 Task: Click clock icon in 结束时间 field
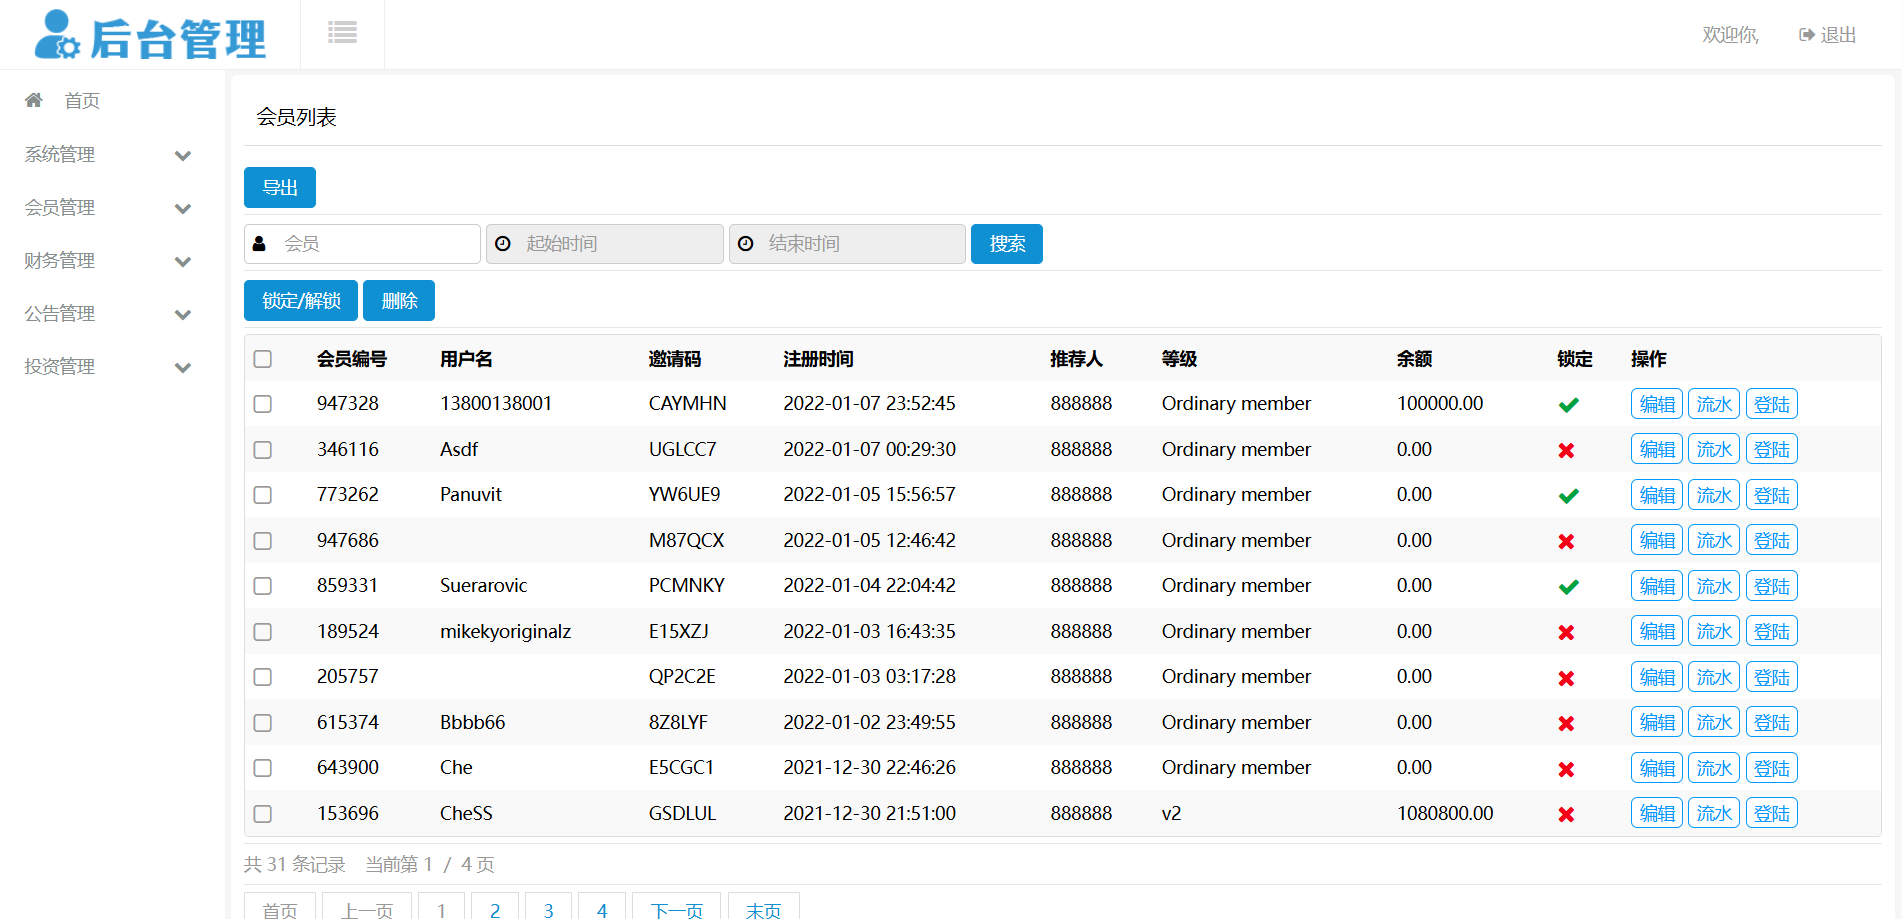click(x=745, y=244)
